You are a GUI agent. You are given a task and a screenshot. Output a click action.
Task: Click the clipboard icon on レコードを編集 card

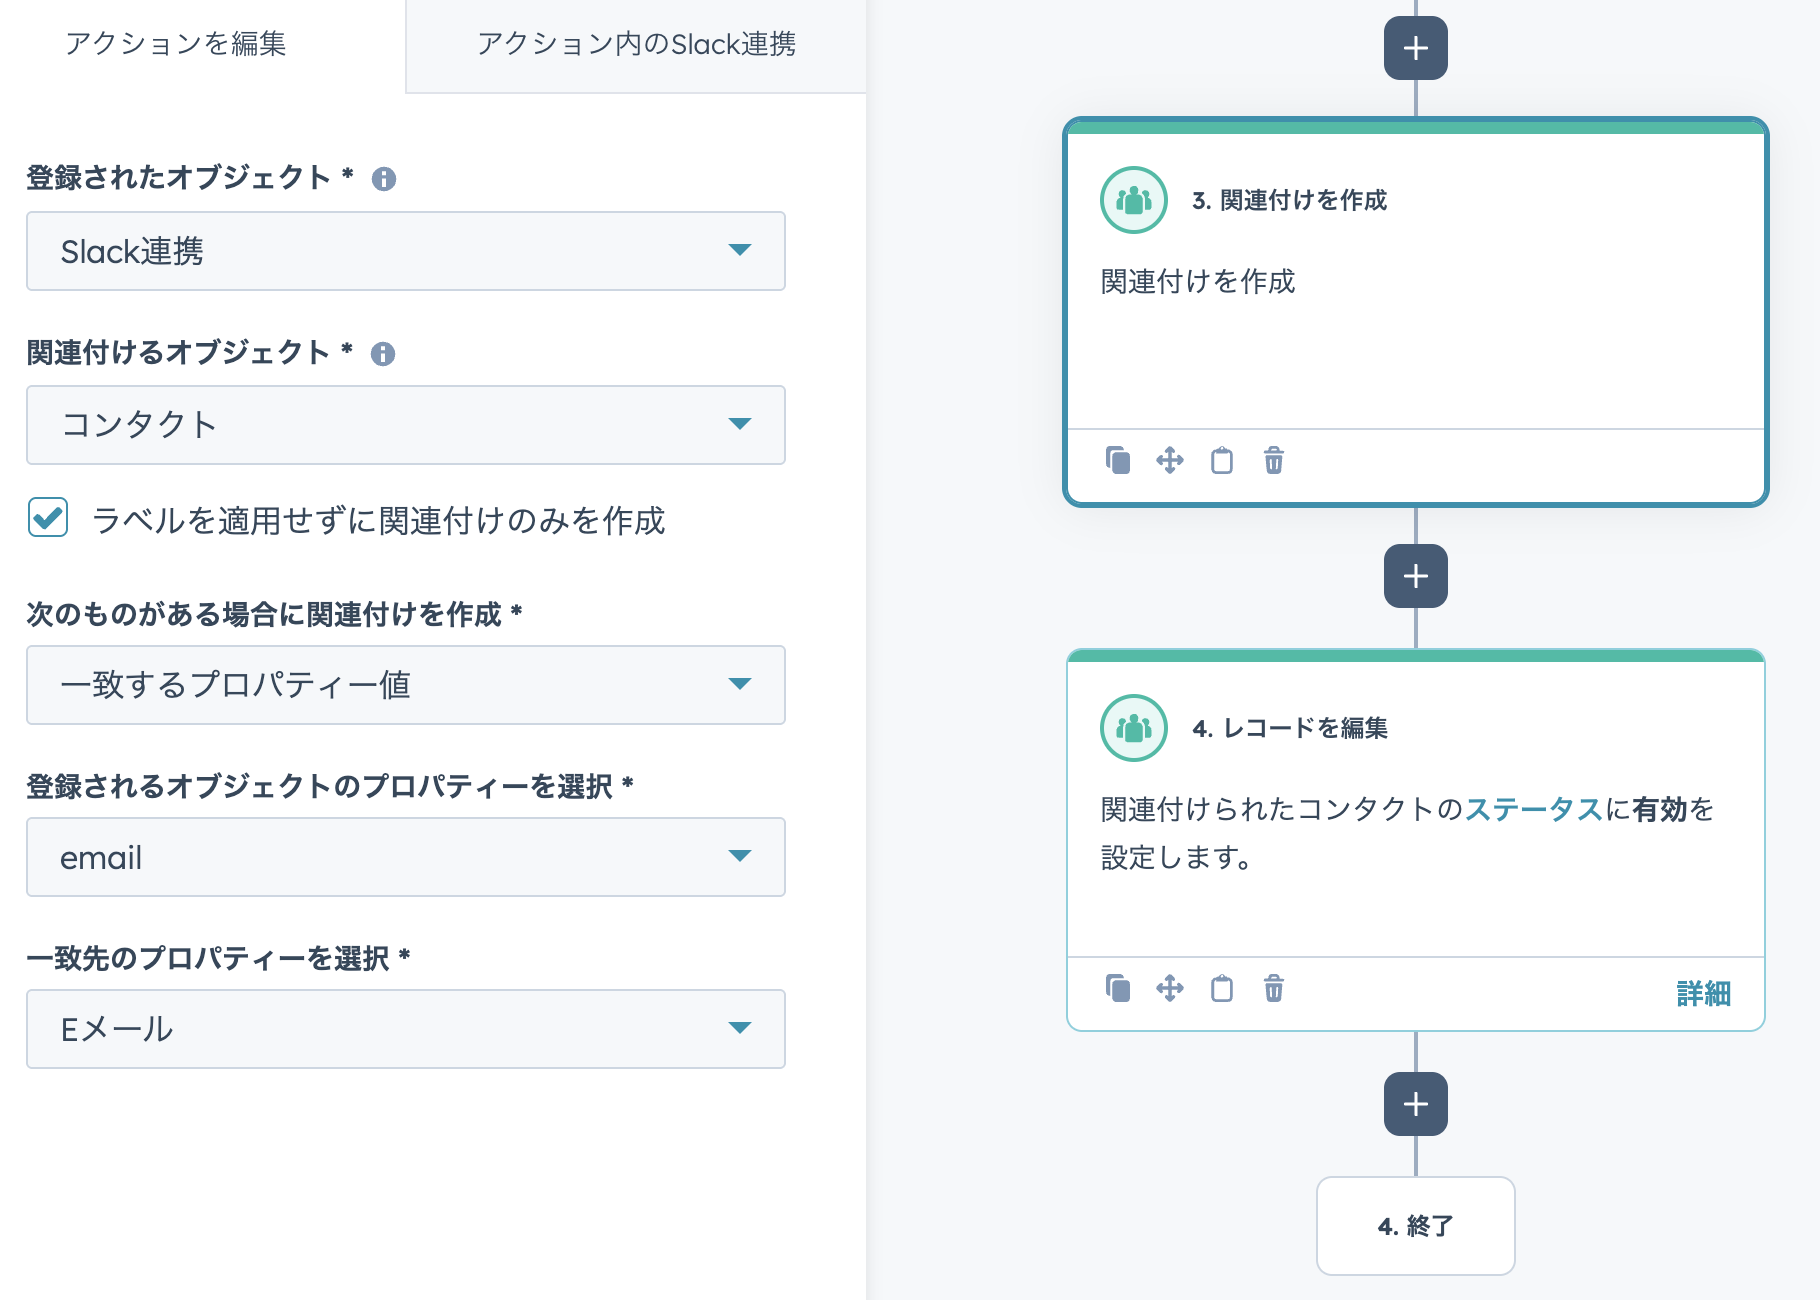click(x=1222, y=988)
